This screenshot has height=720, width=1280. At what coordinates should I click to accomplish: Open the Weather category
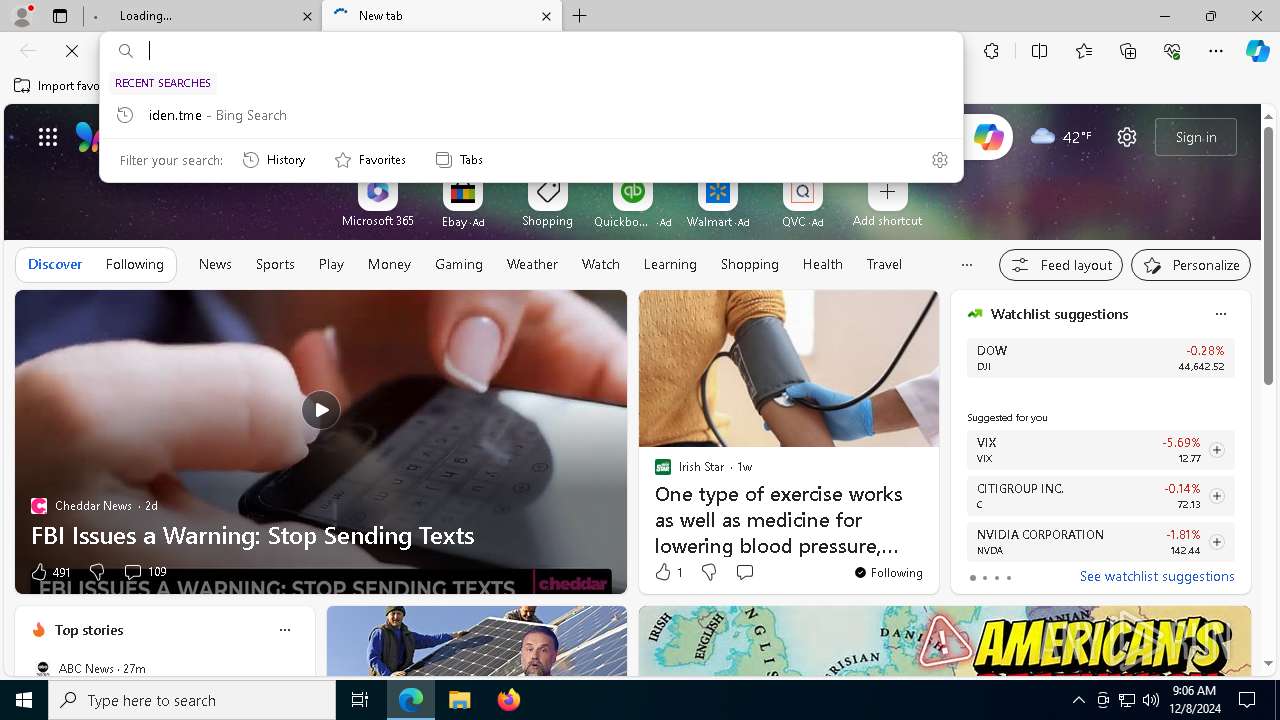tap(532, 264)
